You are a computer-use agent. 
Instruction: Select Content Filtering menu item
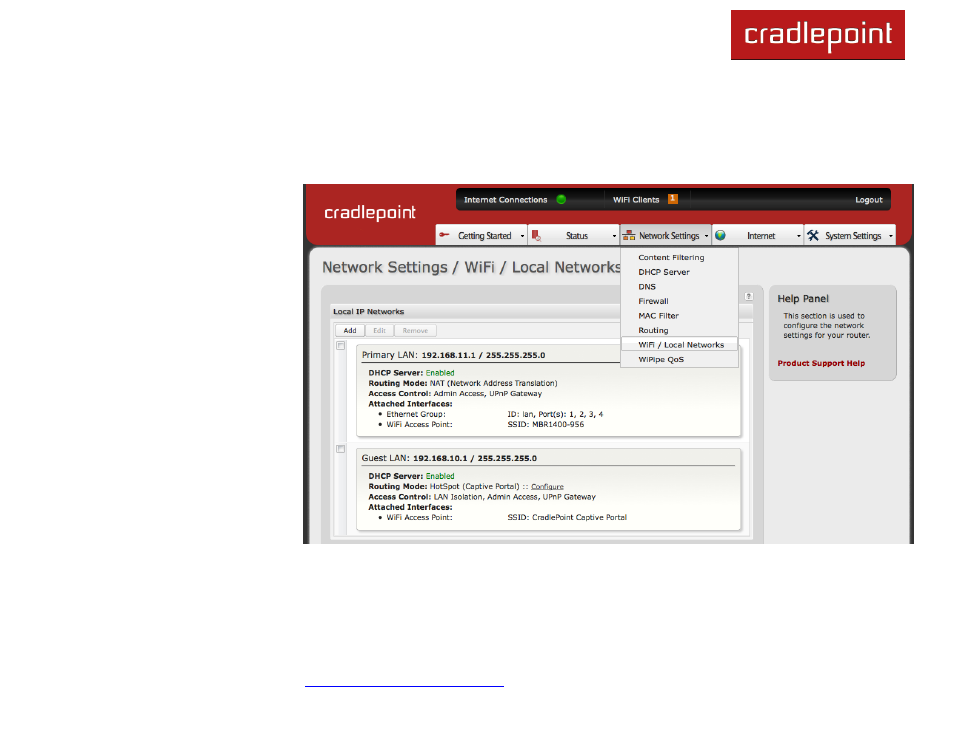pos(679,257)
